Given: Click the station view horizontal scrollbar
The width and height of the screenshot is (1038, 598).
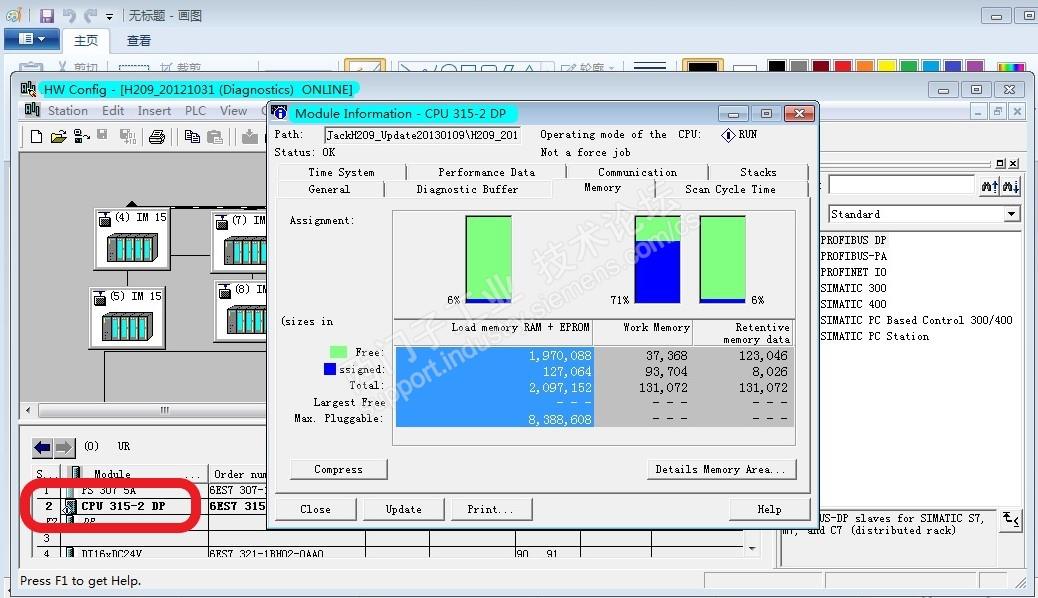Looking at the screenshot, I should 152,410.
